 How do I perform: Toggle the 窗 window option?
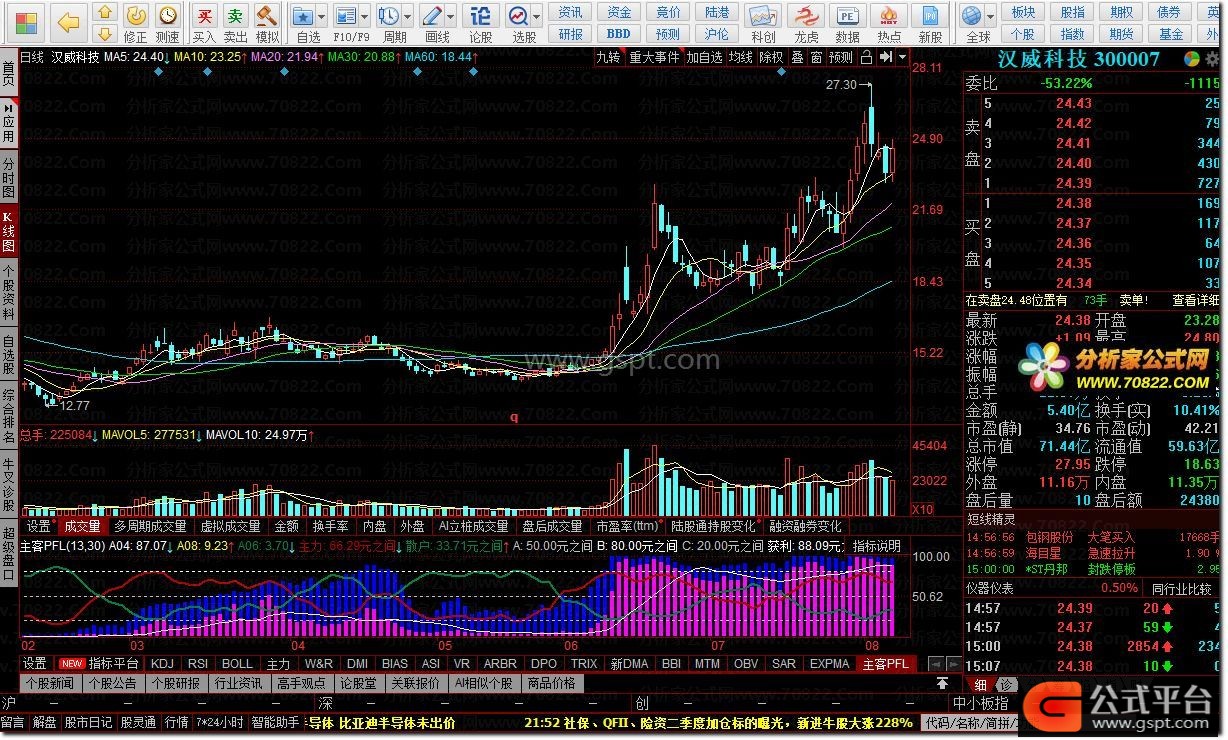[x=817, y=57]
